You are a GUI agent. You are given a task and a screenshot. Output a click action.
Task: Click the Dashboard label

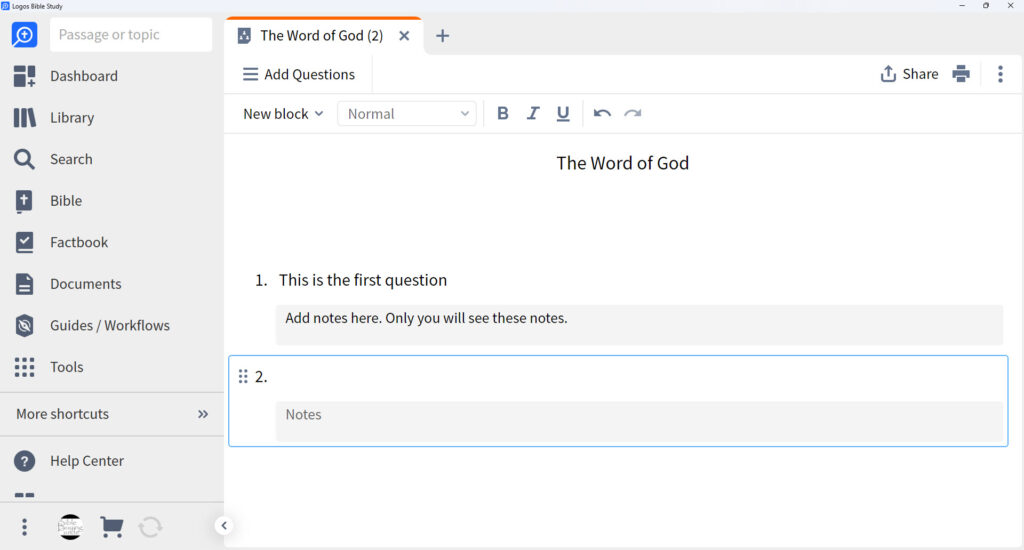pyautogui.click(x=84, y=76)
